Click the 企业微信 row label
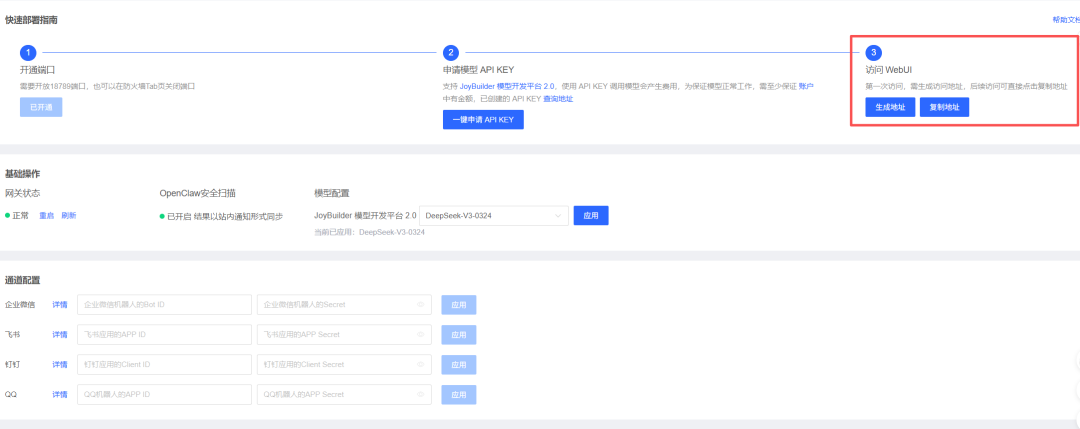1080x429 pixels. tap(20, 304)
